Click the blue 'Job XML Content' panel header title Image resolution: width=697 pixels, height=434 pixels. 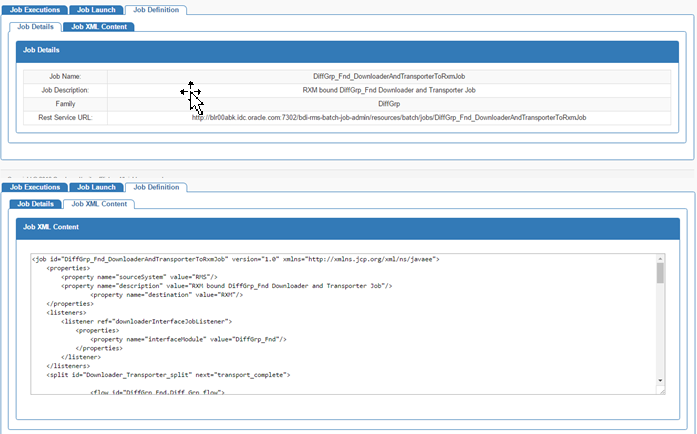51,227
